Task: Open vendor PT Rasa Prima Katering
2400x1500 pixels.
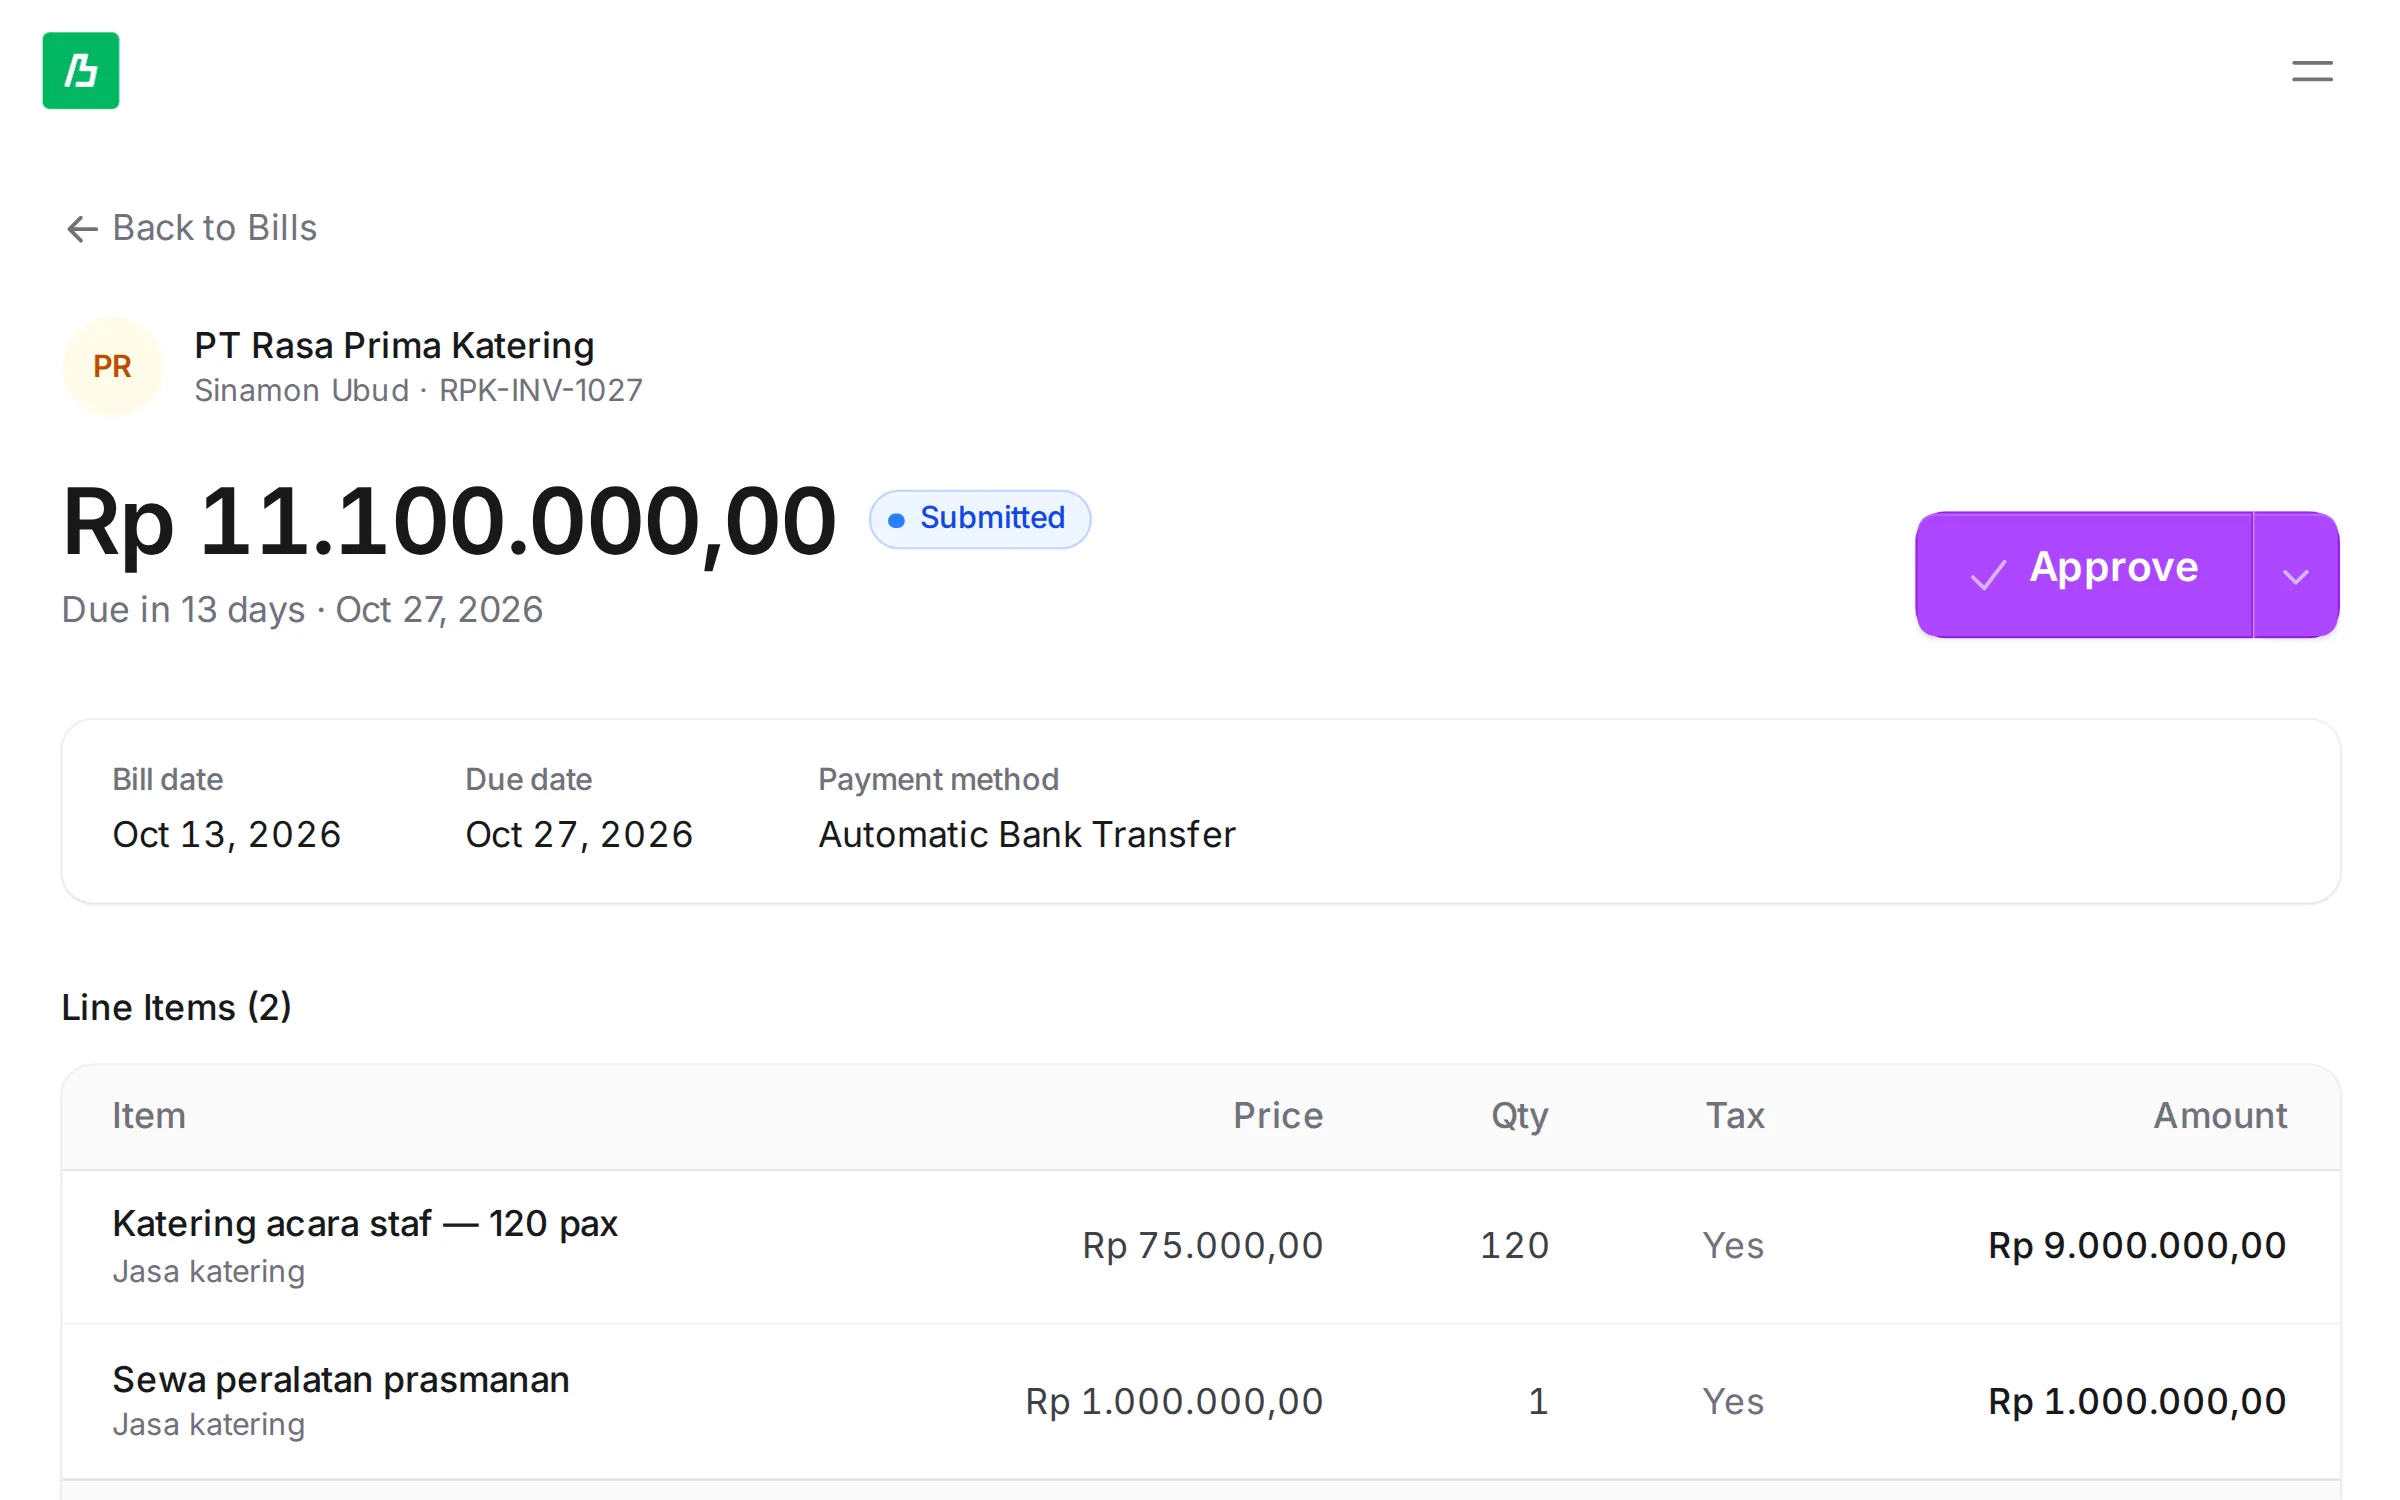Action: point(394,346)
